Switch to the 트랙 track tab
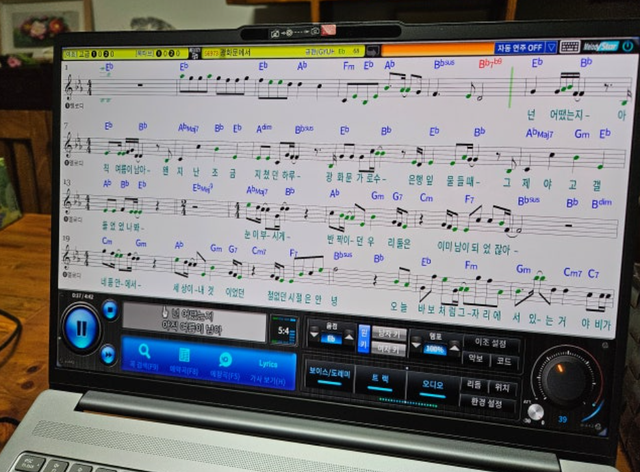Screen dimensions: 640x472 [x=380, y=381]
